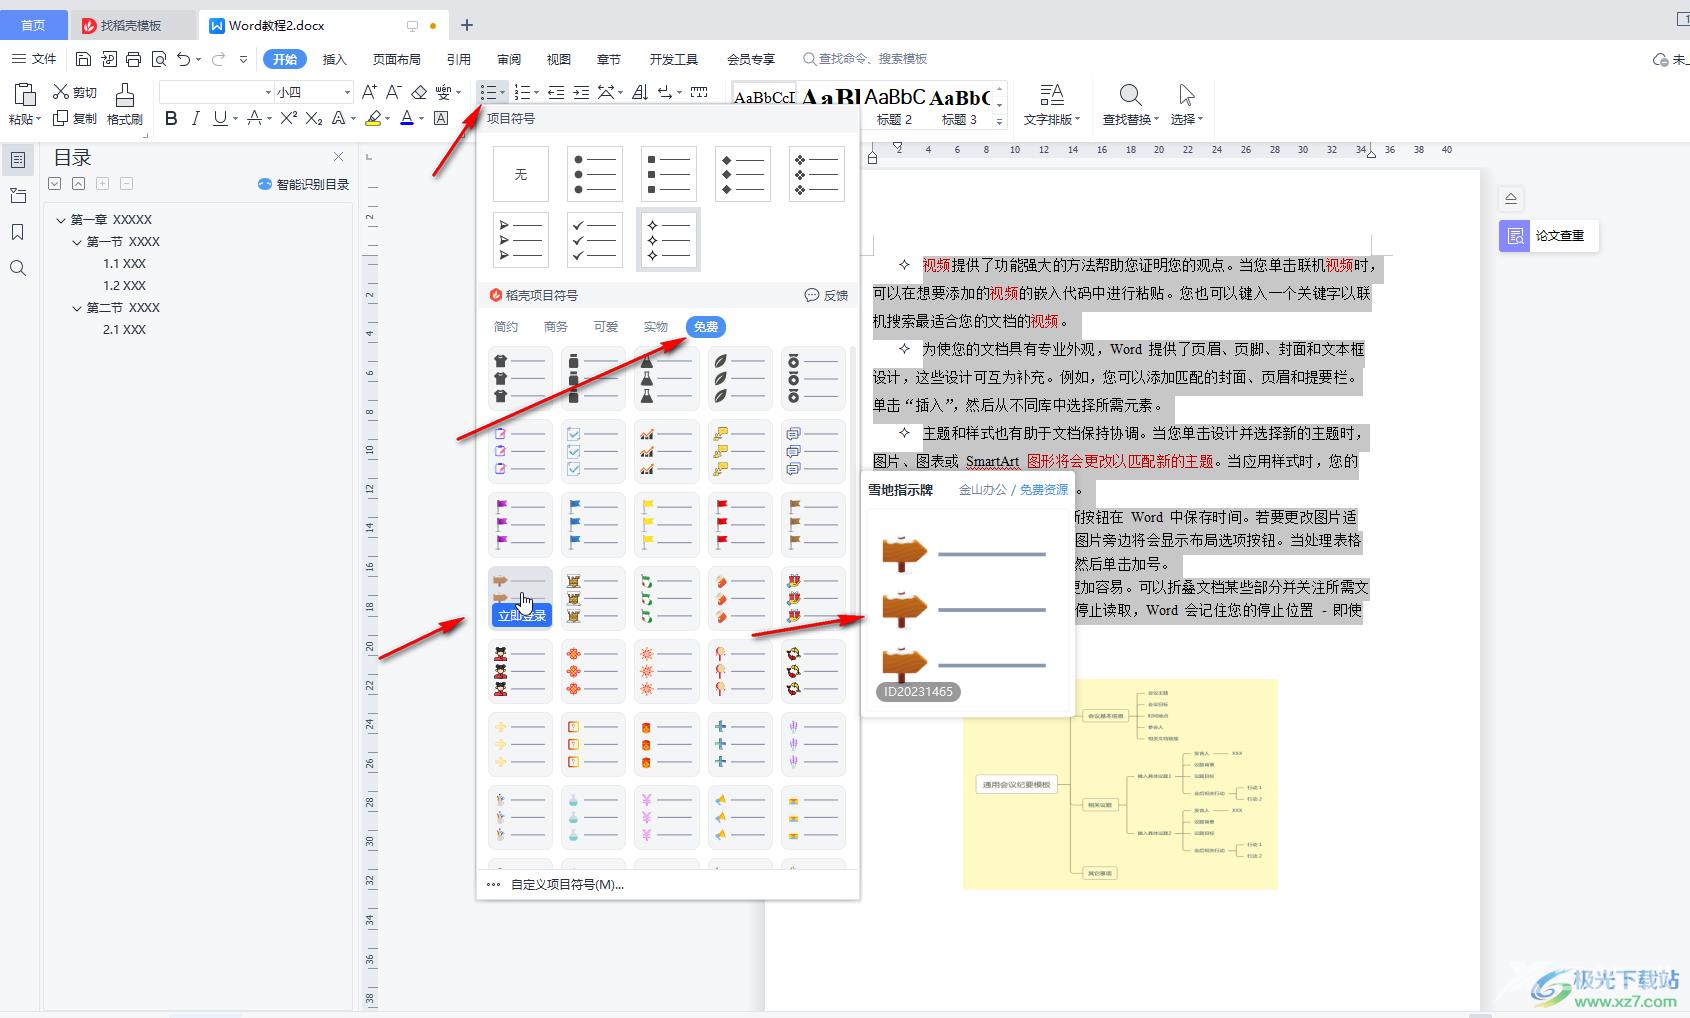
Task: Select 无 (none) bullet style
Action: (520, 174)
